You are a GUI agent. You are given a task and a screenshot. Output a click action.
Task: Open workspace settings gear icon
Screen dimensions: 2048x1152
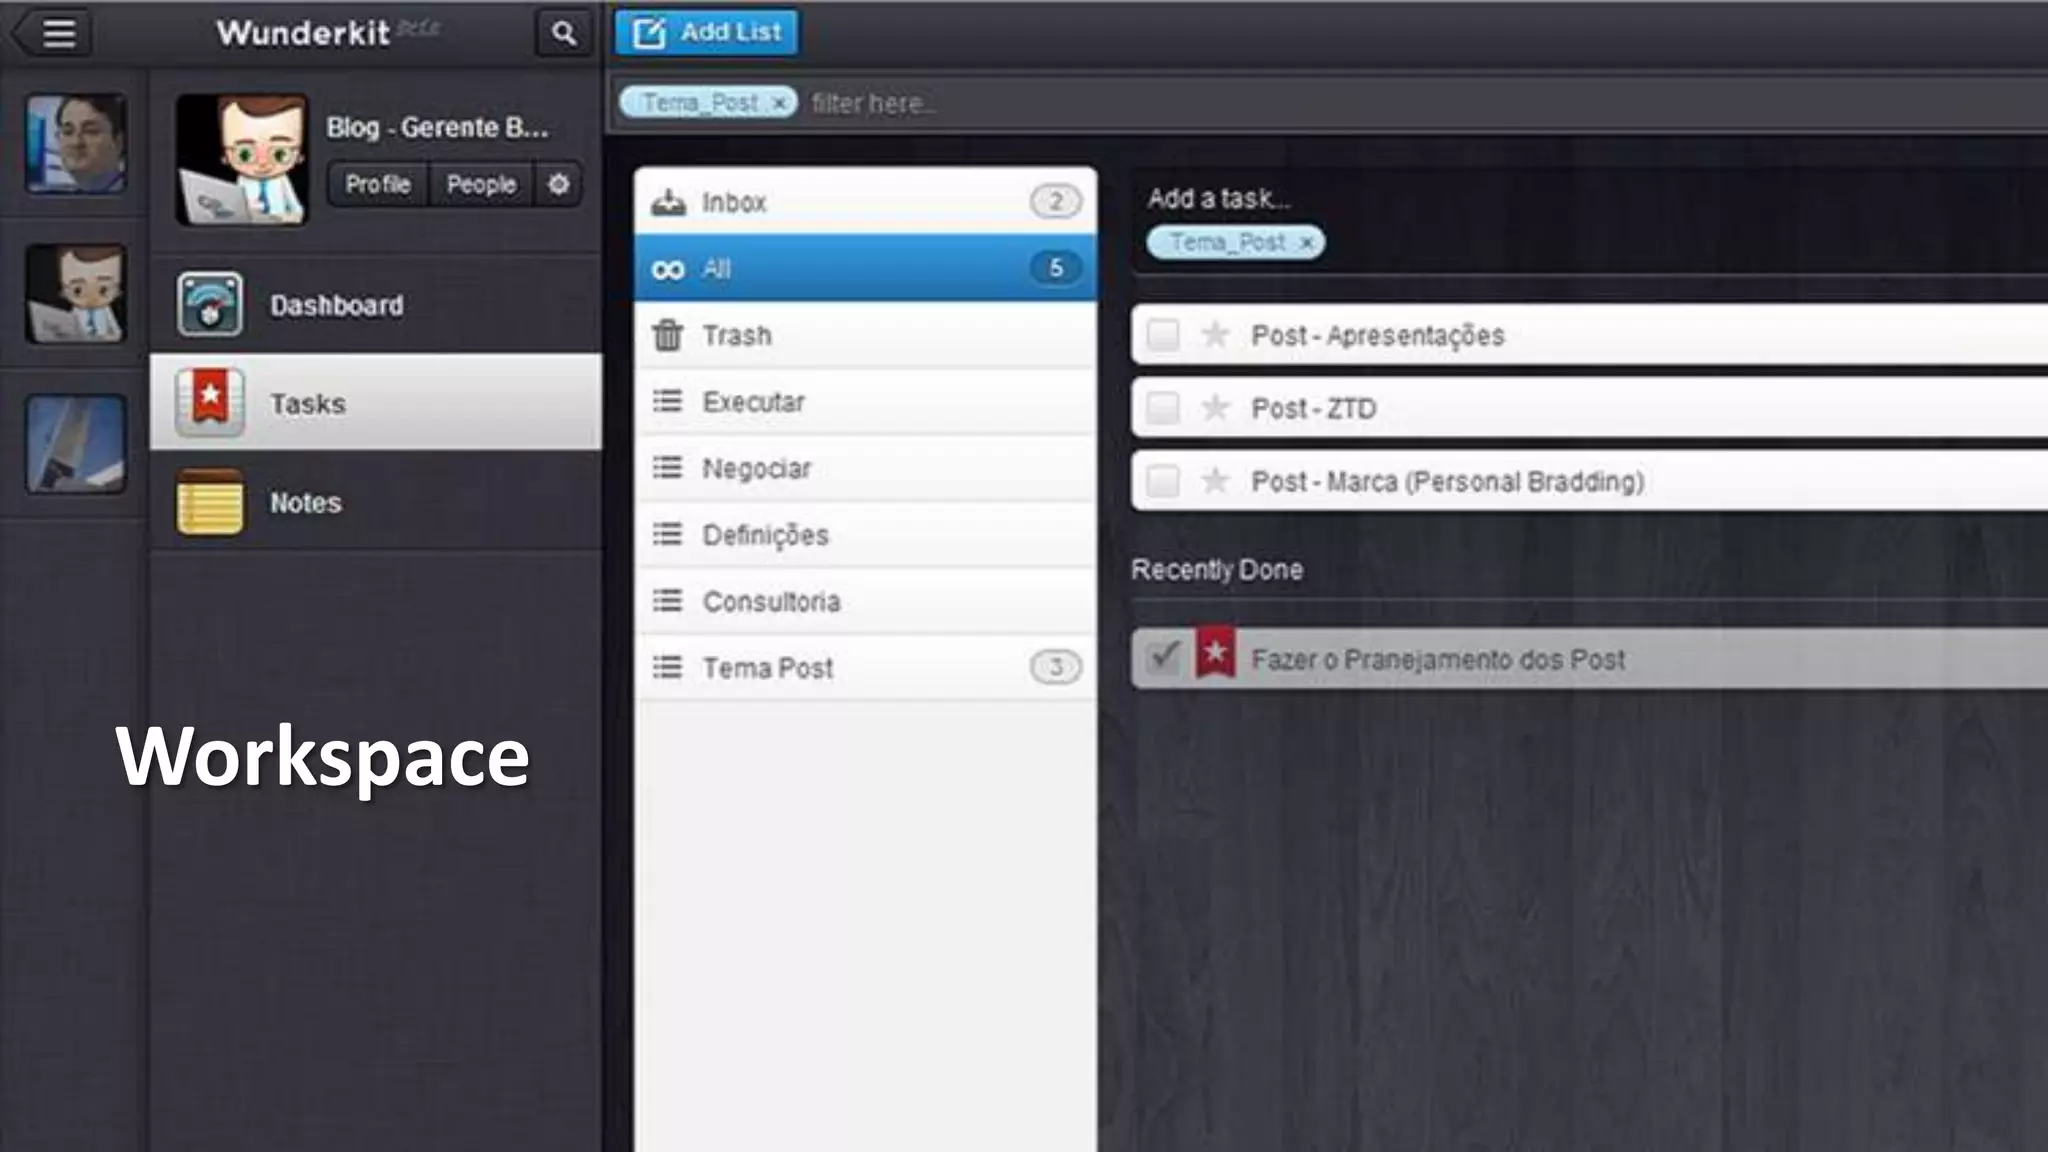coord(559,184)
